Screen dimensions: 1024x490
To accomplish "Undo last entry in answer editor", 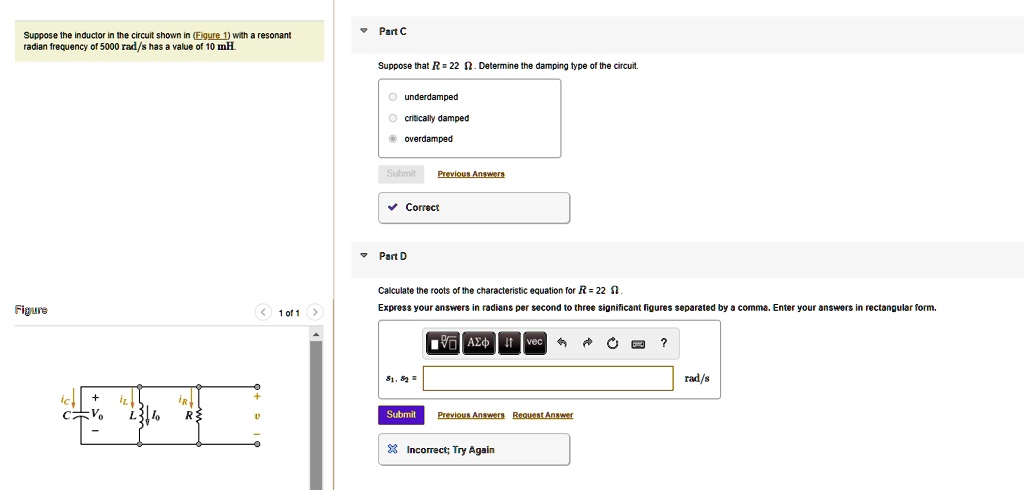I will [x=562, y=343].
